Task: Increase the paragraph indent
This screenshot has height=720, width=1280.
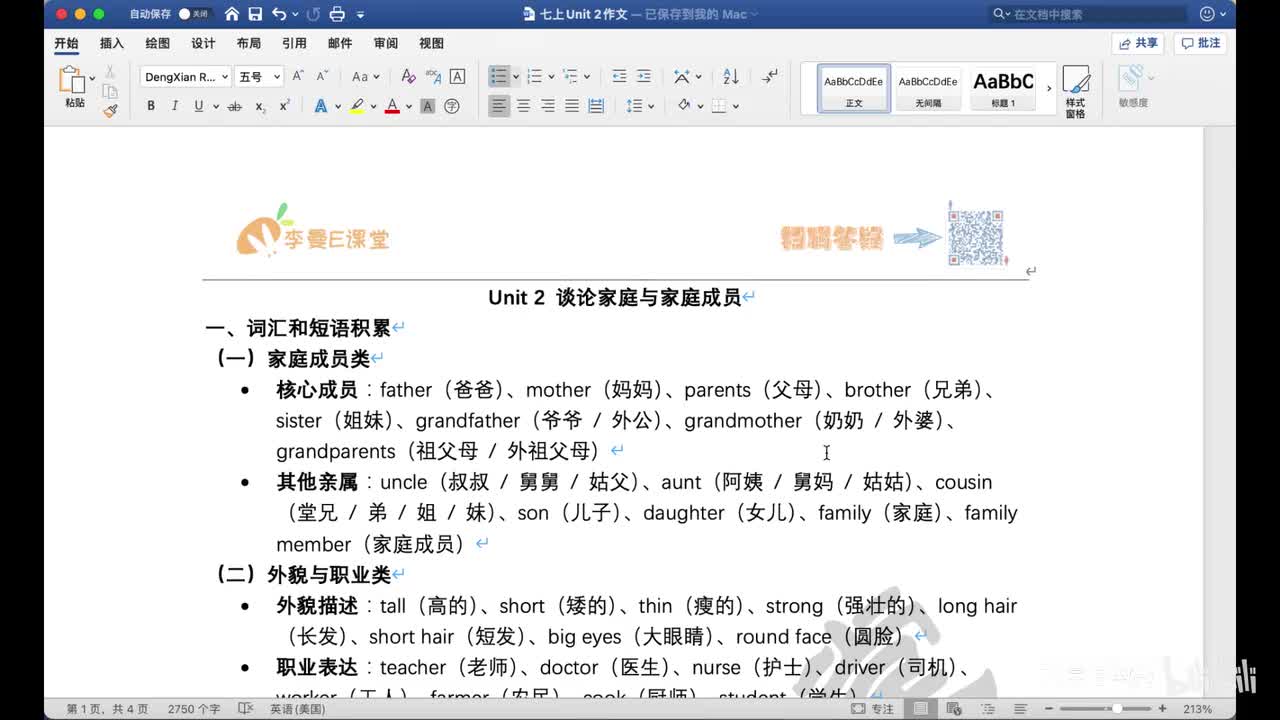Action: [x=644, y=76]
